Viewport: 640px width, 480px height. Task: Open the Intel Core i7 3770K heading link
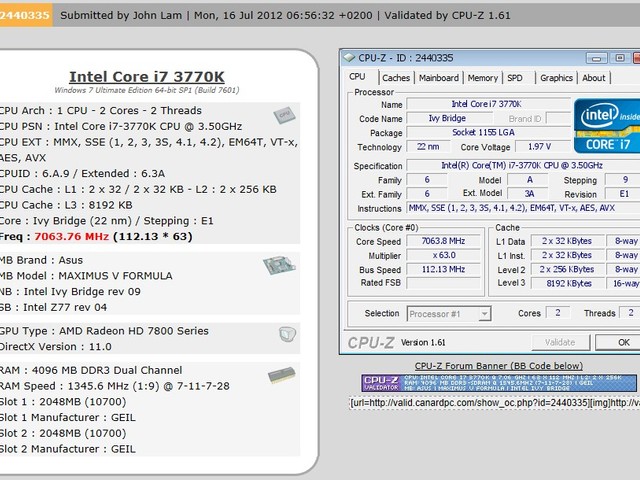coord(147,76)
